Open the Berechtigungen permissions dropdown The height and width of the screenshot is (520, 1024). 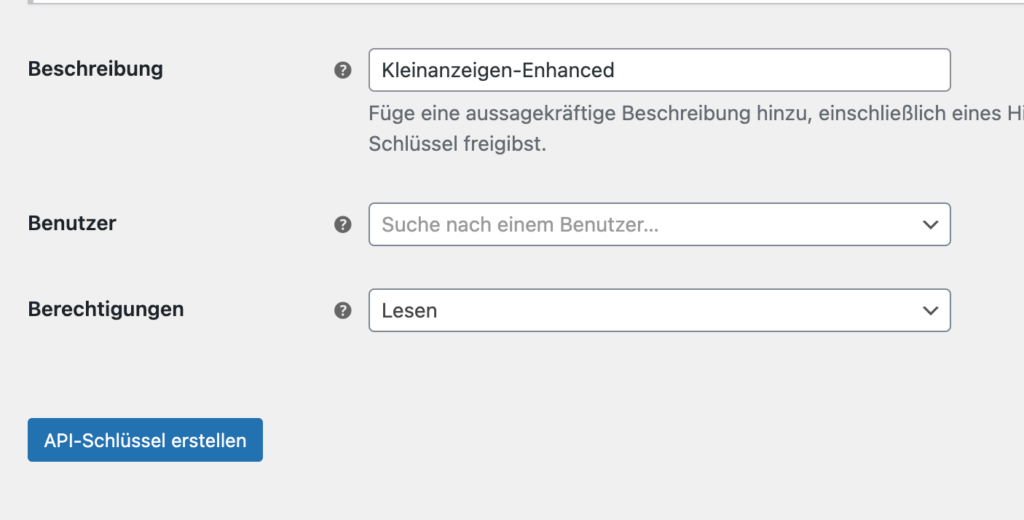(x=660, y=310)
